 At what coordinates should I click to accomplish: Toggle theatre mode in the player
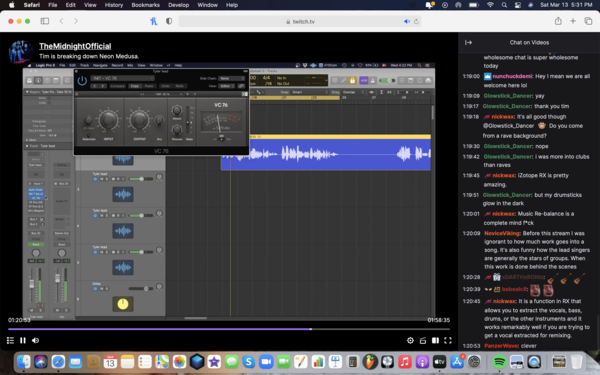[435, 340]
